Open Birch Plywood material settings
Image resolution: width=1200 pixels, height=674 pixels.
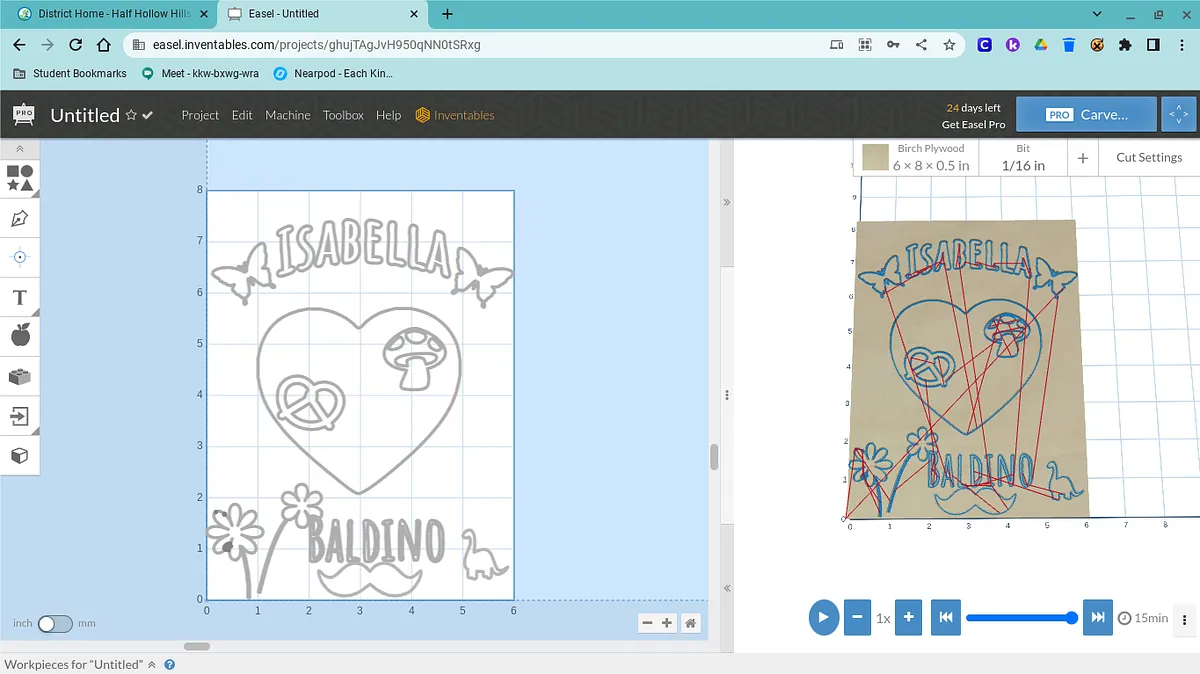click(916, 158)
